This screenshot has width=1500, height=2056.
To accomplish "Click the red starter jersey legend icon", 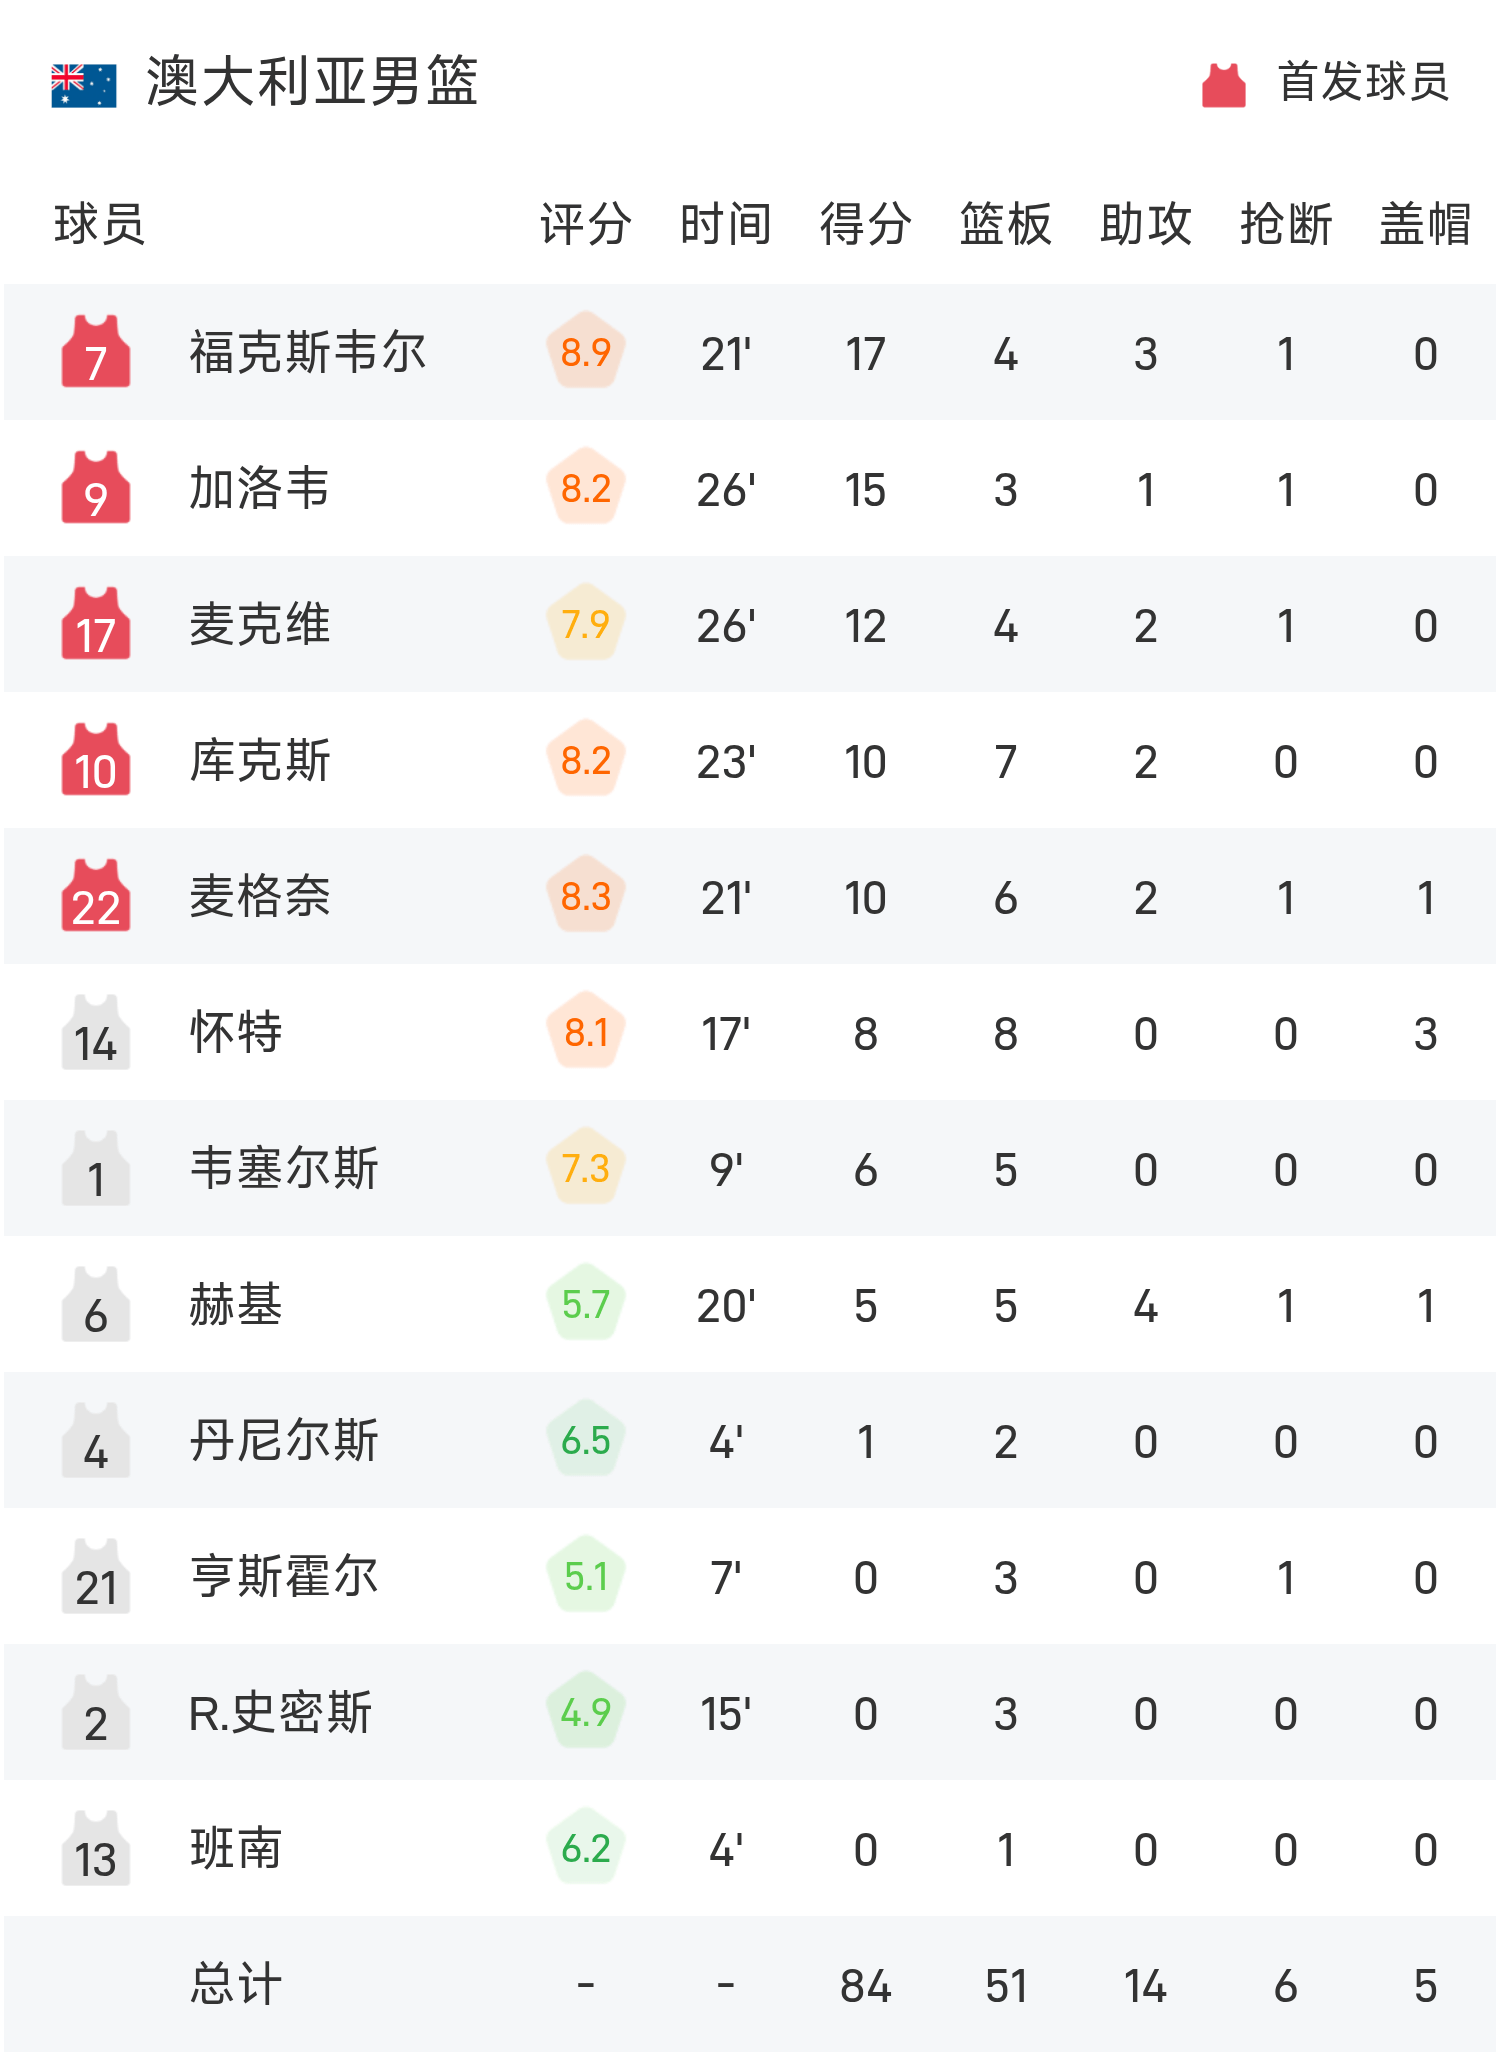I will click(1222, 85).
